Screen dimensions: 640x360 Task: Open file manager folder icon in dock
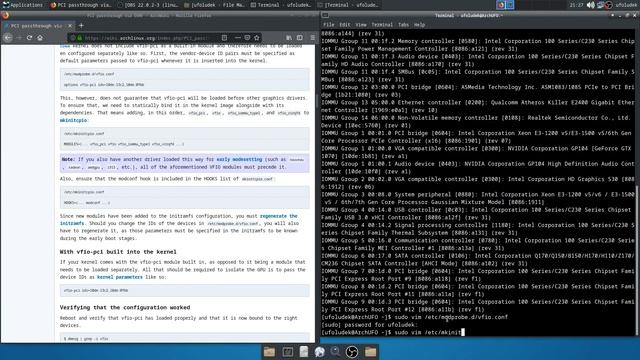click(x=269, y=351)
